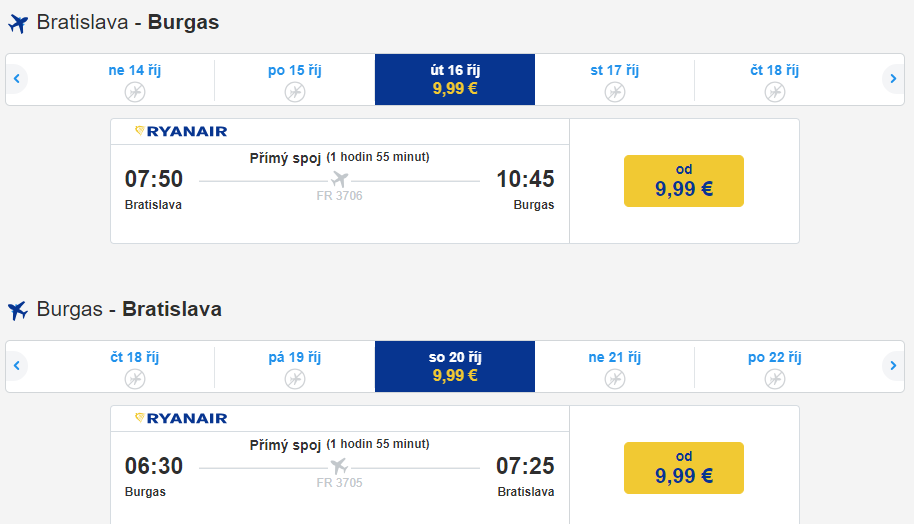Click the yellow 9,99 € button for Burgas–Bratislava
The height and width of the screenshot is (524, 914).
click(x=684, y=468)
